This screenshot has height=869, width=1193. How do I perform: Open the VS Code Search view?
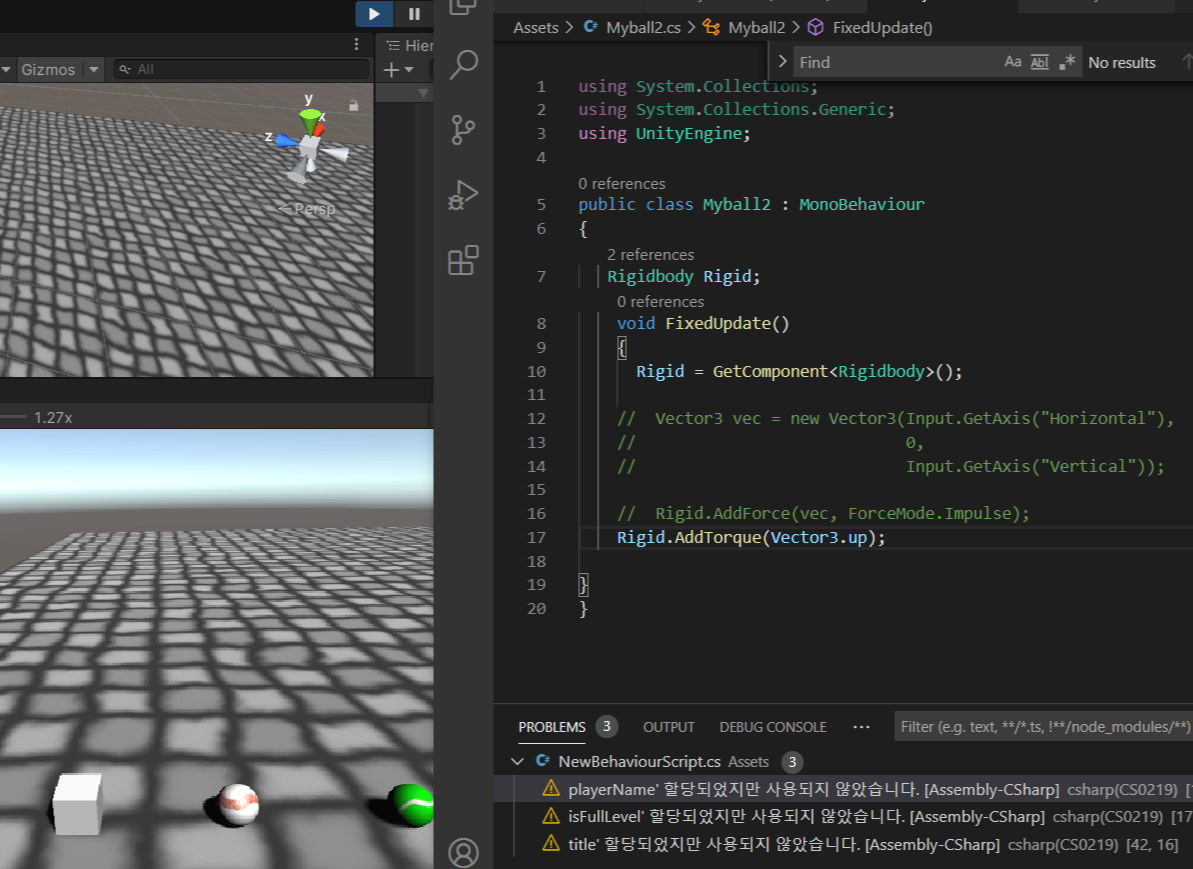pos(463,65)
